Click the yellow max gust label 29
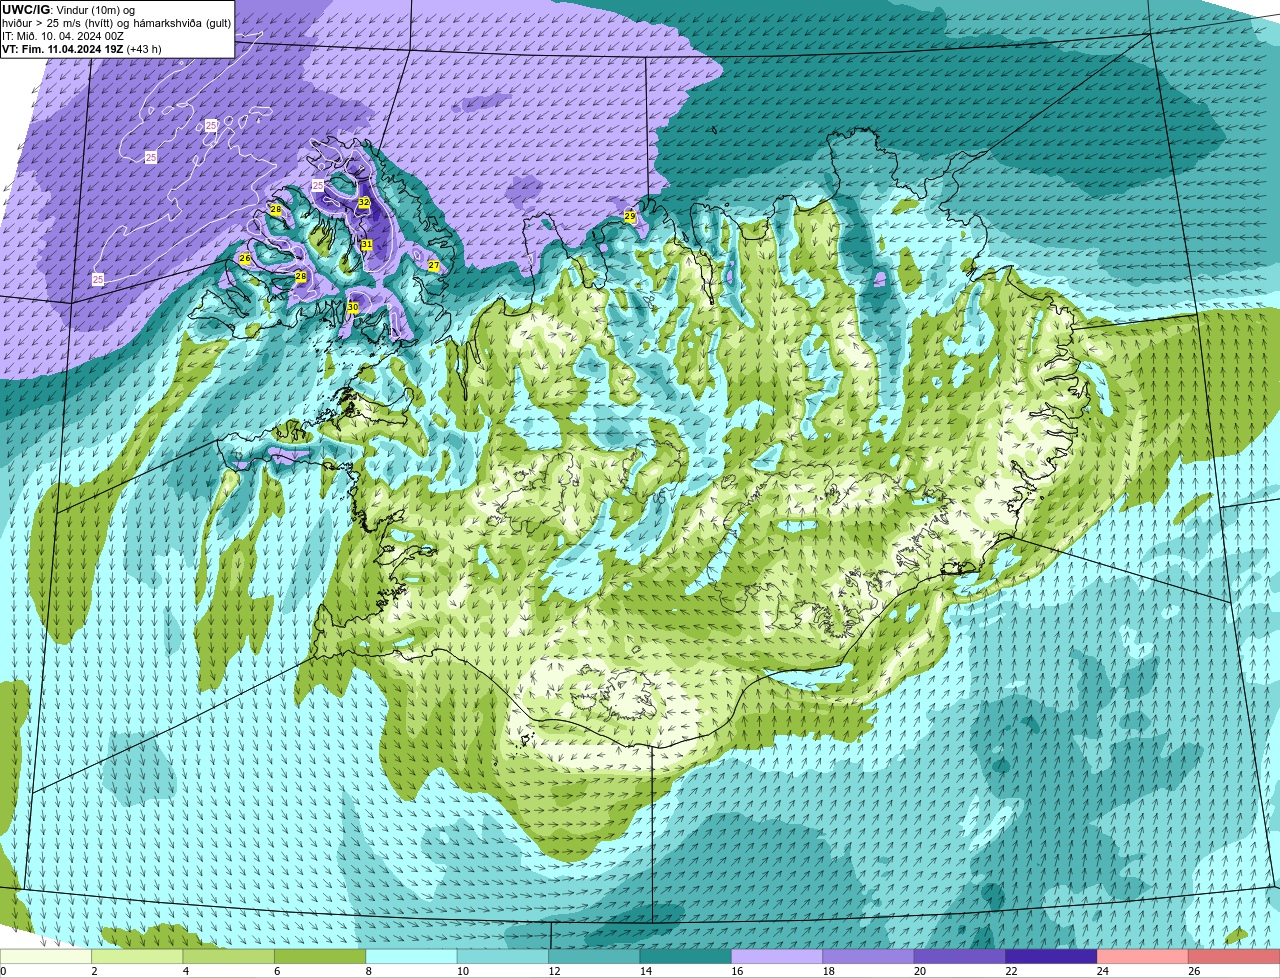This screenshot has height=978, width=1280. pyautogui.click(x=630, y=216)
